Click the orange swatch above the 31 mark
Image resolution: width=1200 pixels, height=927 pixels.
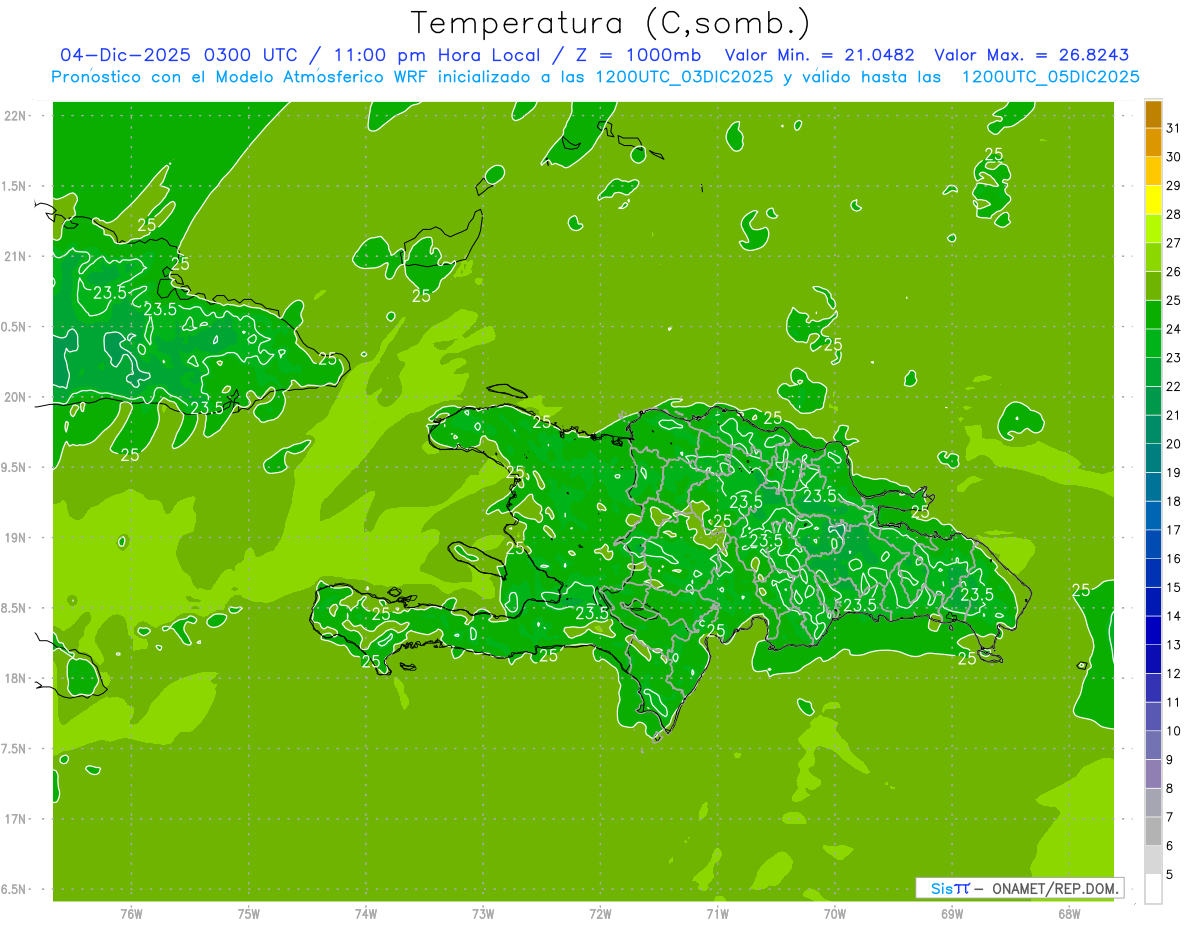pos(1153,114)
